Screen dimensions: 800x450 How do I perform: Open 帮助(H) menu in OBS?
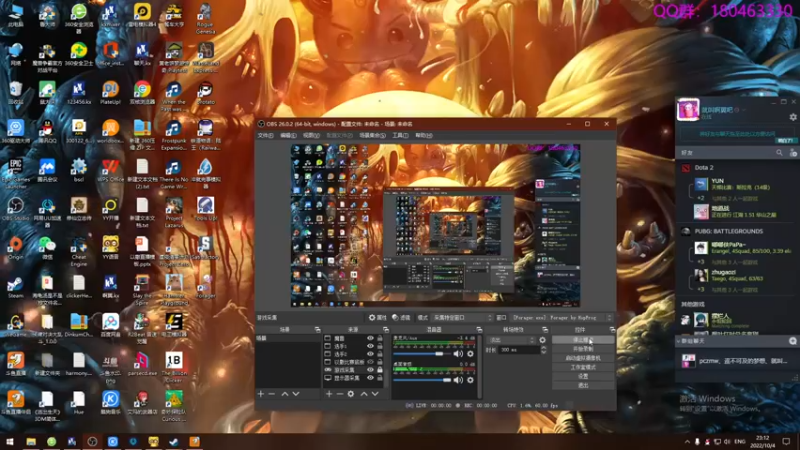[423, 135]
